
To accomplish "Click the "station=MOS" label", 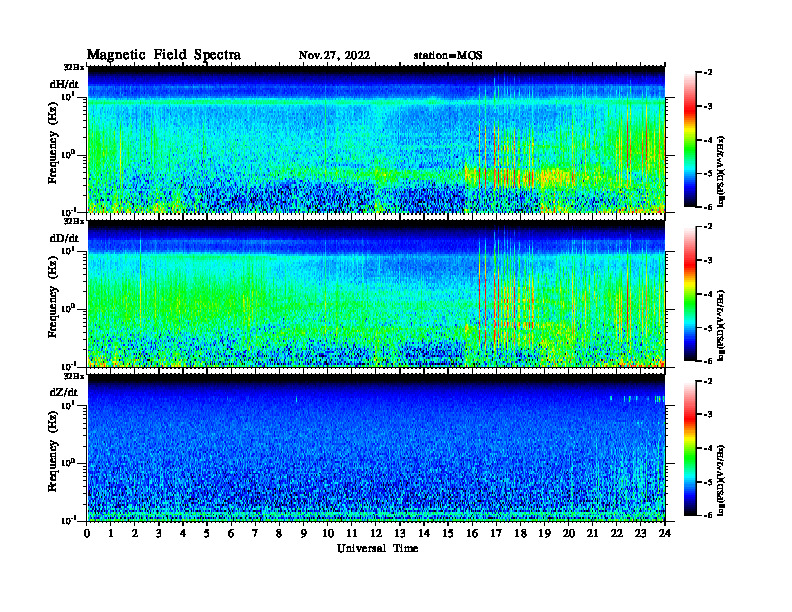I will [x=448, y=56].
